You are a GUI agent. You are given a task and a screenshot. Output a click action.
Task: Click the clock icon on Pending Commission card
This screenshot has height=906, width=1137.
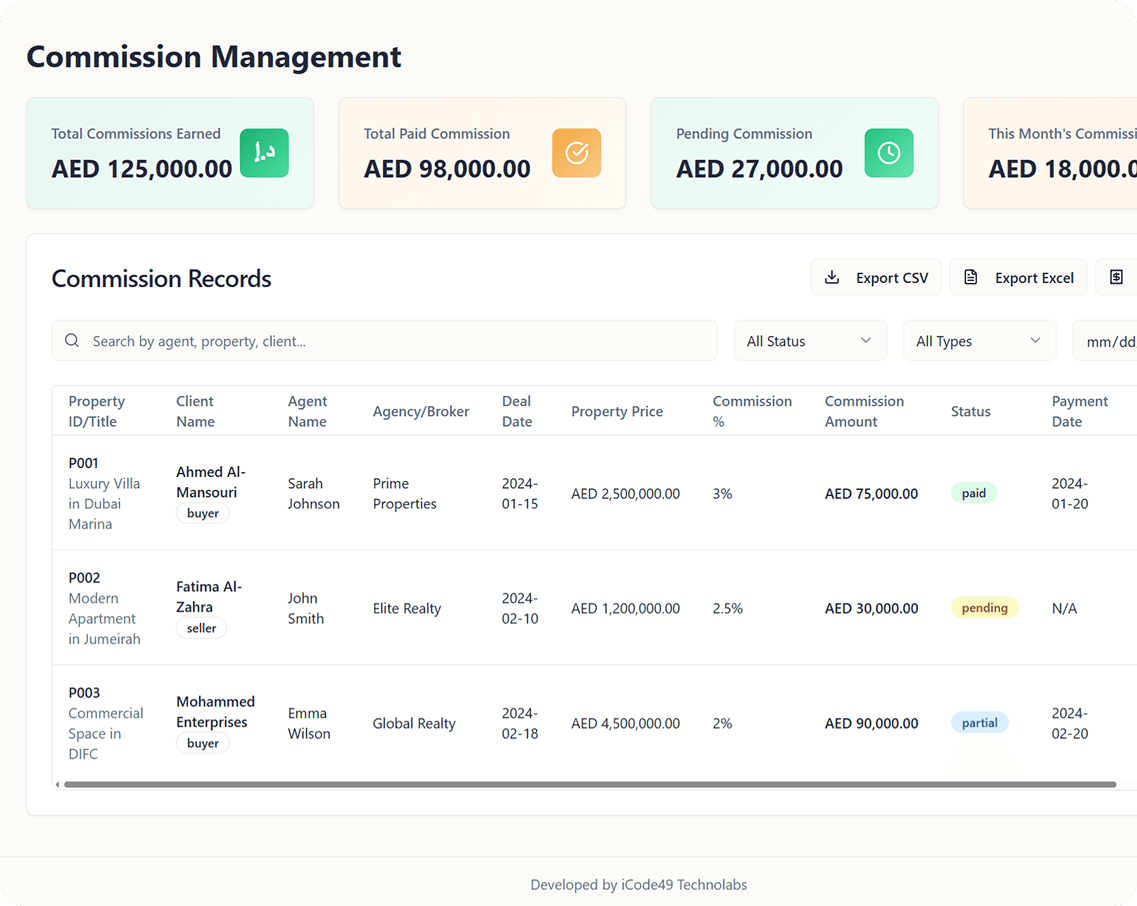[889, 153]
